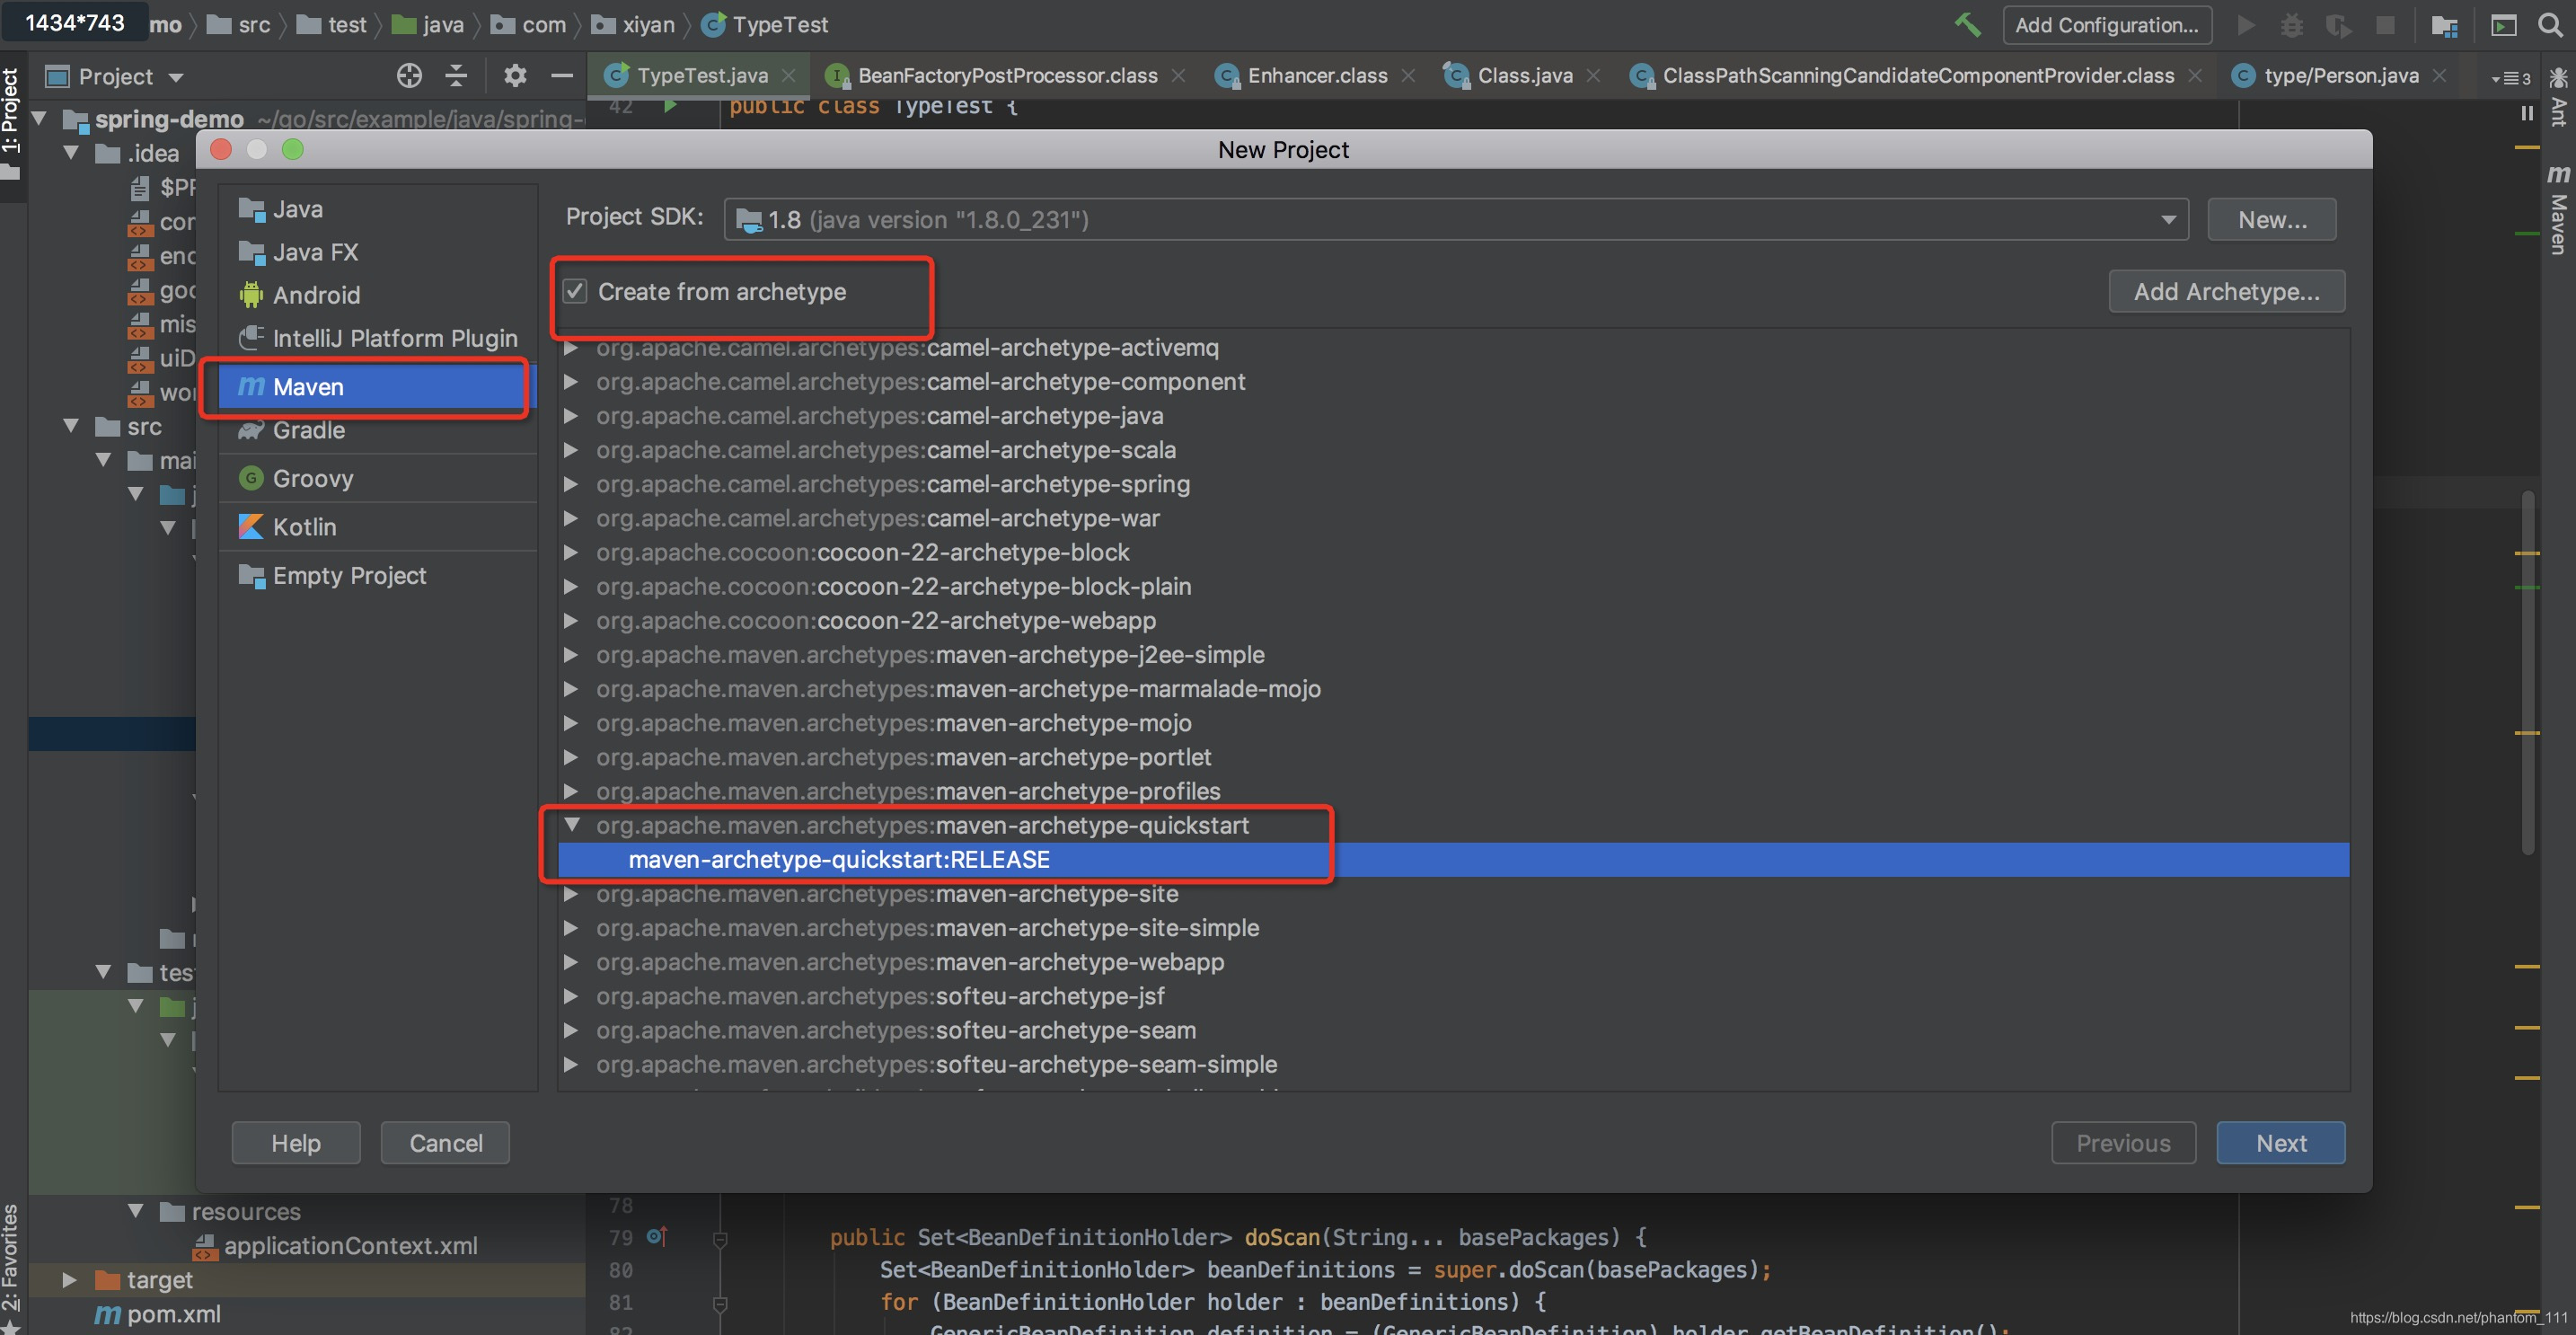Hide the Project panel with minus icon
This screenshot has width=2576, height=1335.
point(562,75)
